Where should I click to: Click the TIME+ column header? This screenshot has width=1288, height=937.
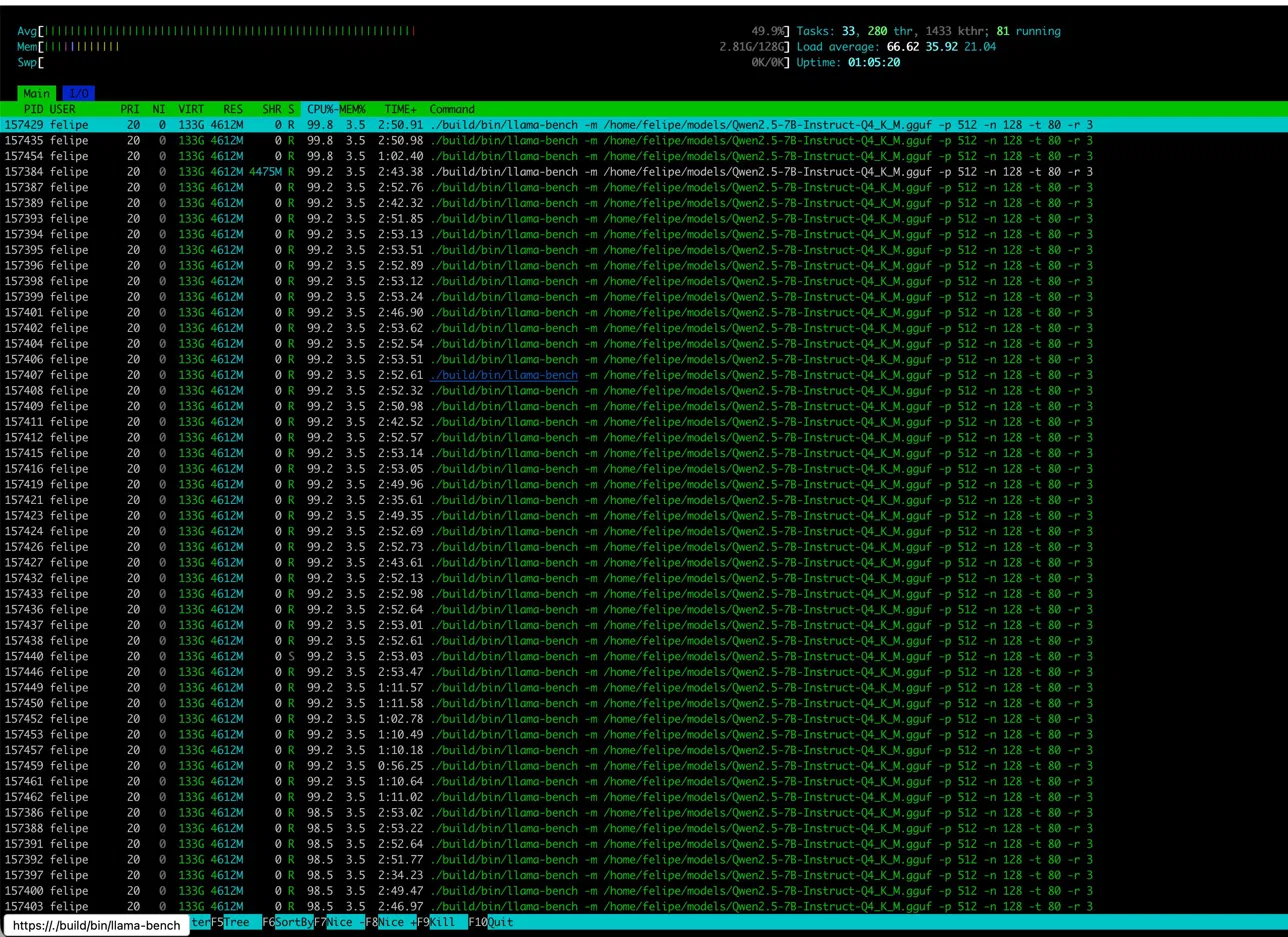pos(400,109)
